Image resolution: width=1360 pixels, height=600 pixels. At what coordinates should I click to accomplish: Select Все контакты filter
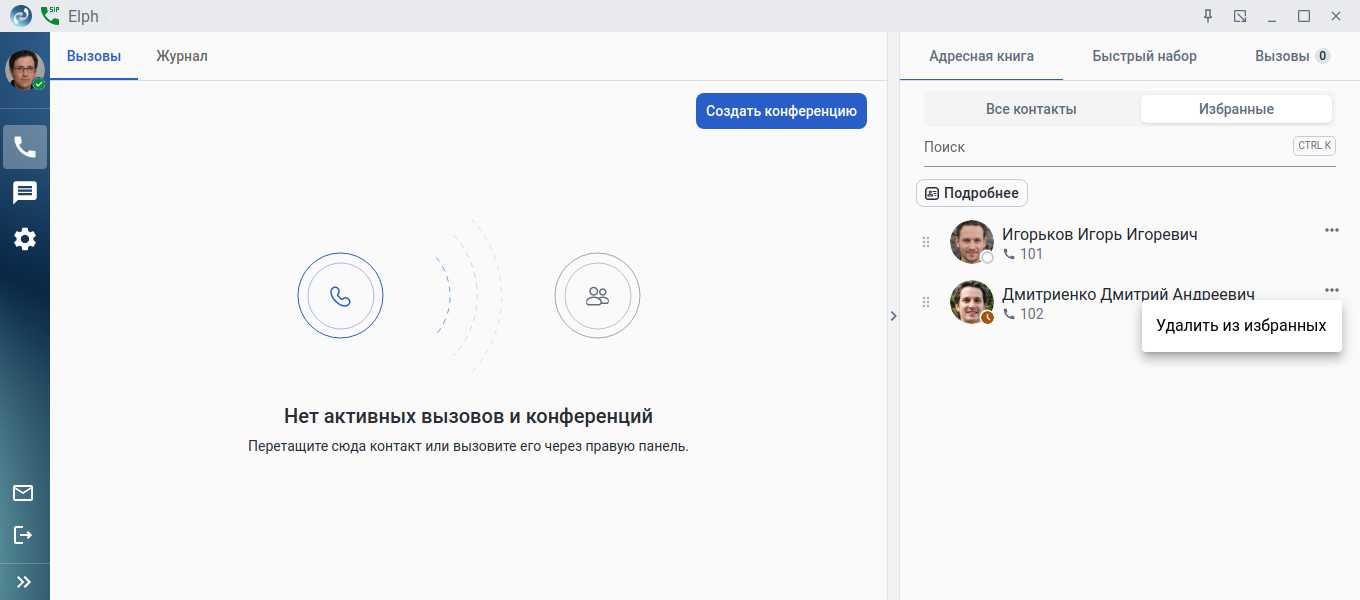coord(1031,109)
